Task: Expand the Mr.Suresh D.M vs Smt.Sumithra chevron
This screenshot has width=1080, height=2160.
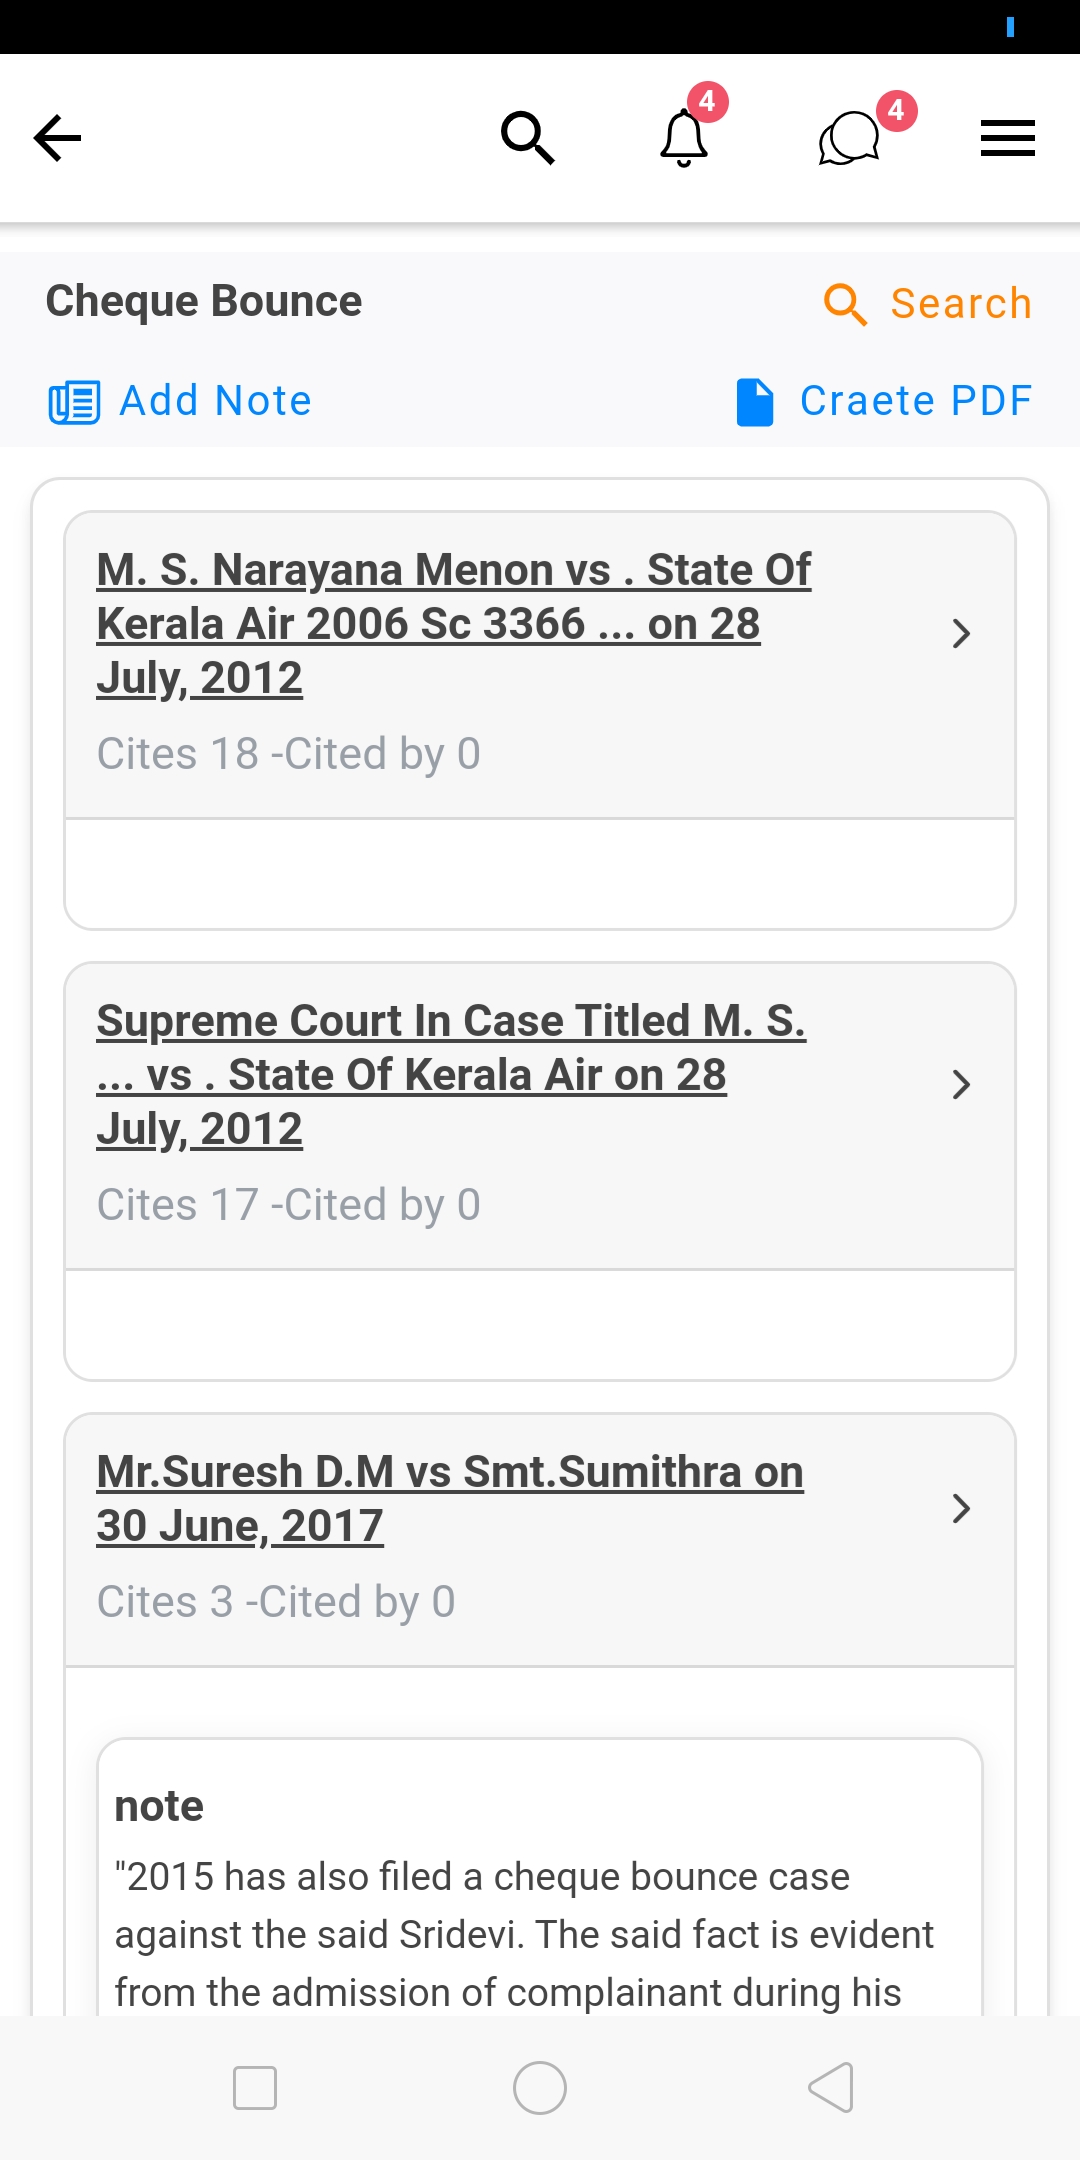Action: (961, 1508)
